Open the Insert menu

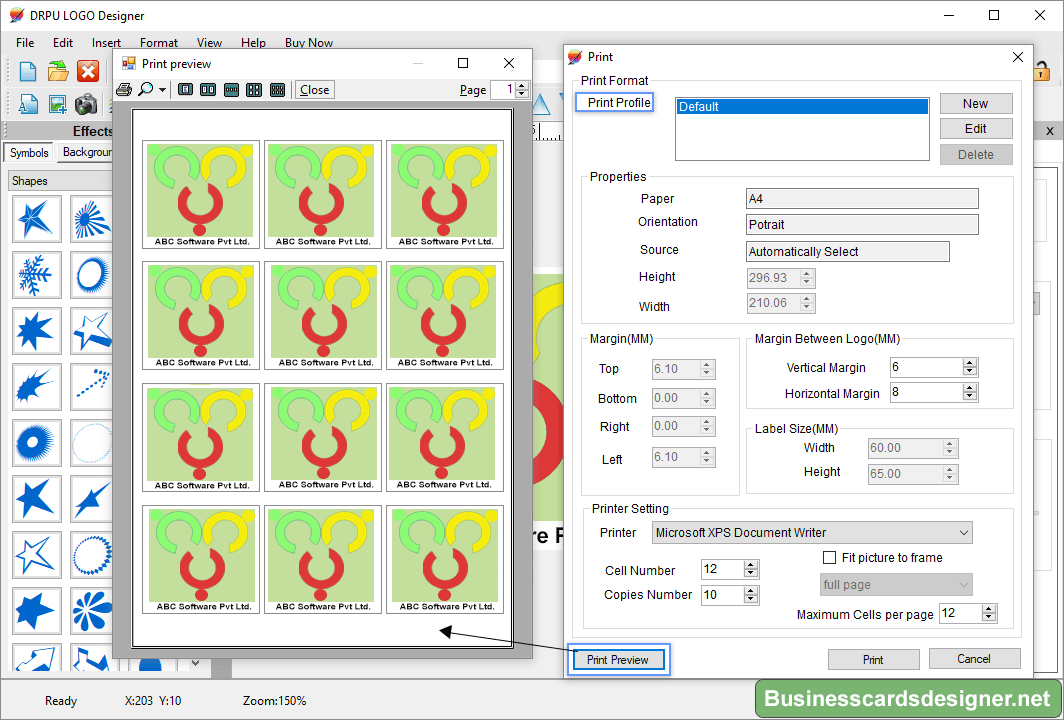[x=107, y=43]
